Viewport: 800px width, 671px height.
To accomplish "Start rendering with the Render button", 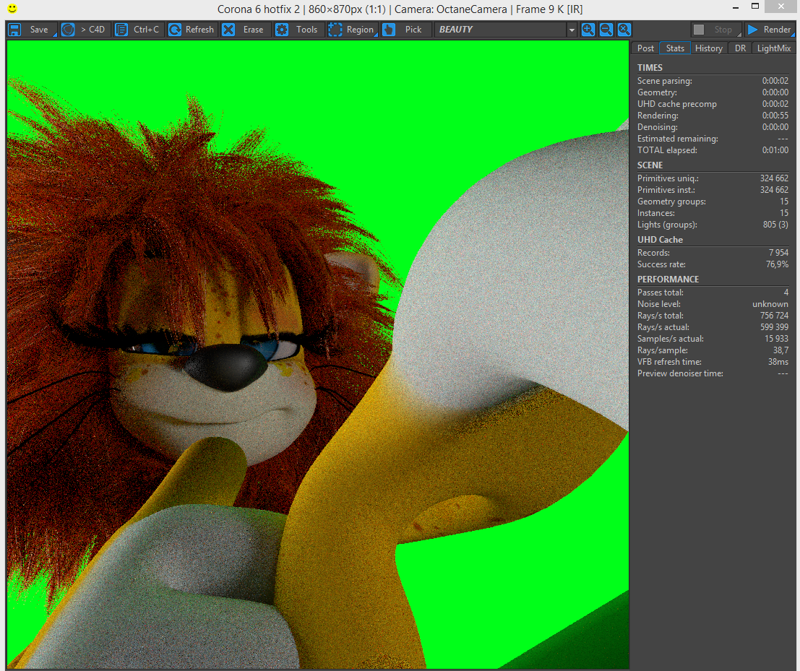I will pyautogui.click(x=769, y=30).
